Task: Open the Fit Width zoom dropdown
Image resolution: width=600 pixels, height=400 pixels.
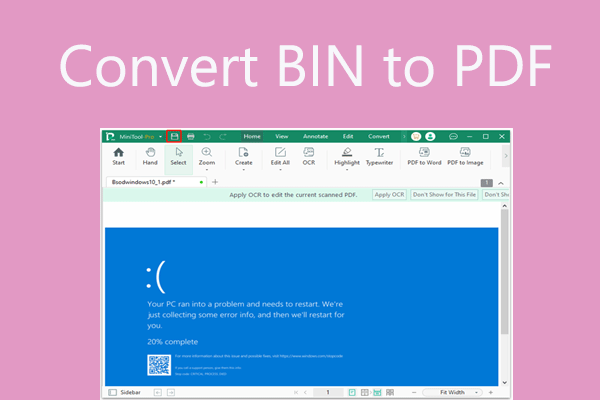Action: (x=452, y=392)
